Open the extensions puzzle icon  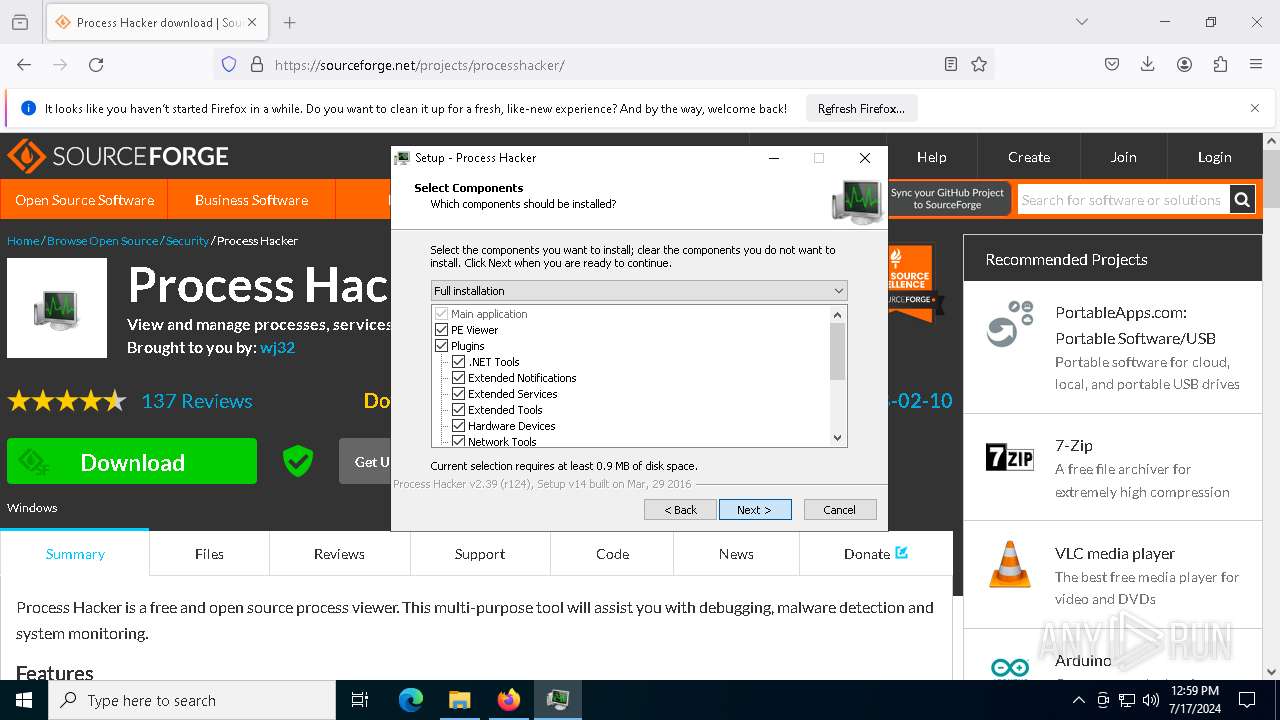(1220, 64)
